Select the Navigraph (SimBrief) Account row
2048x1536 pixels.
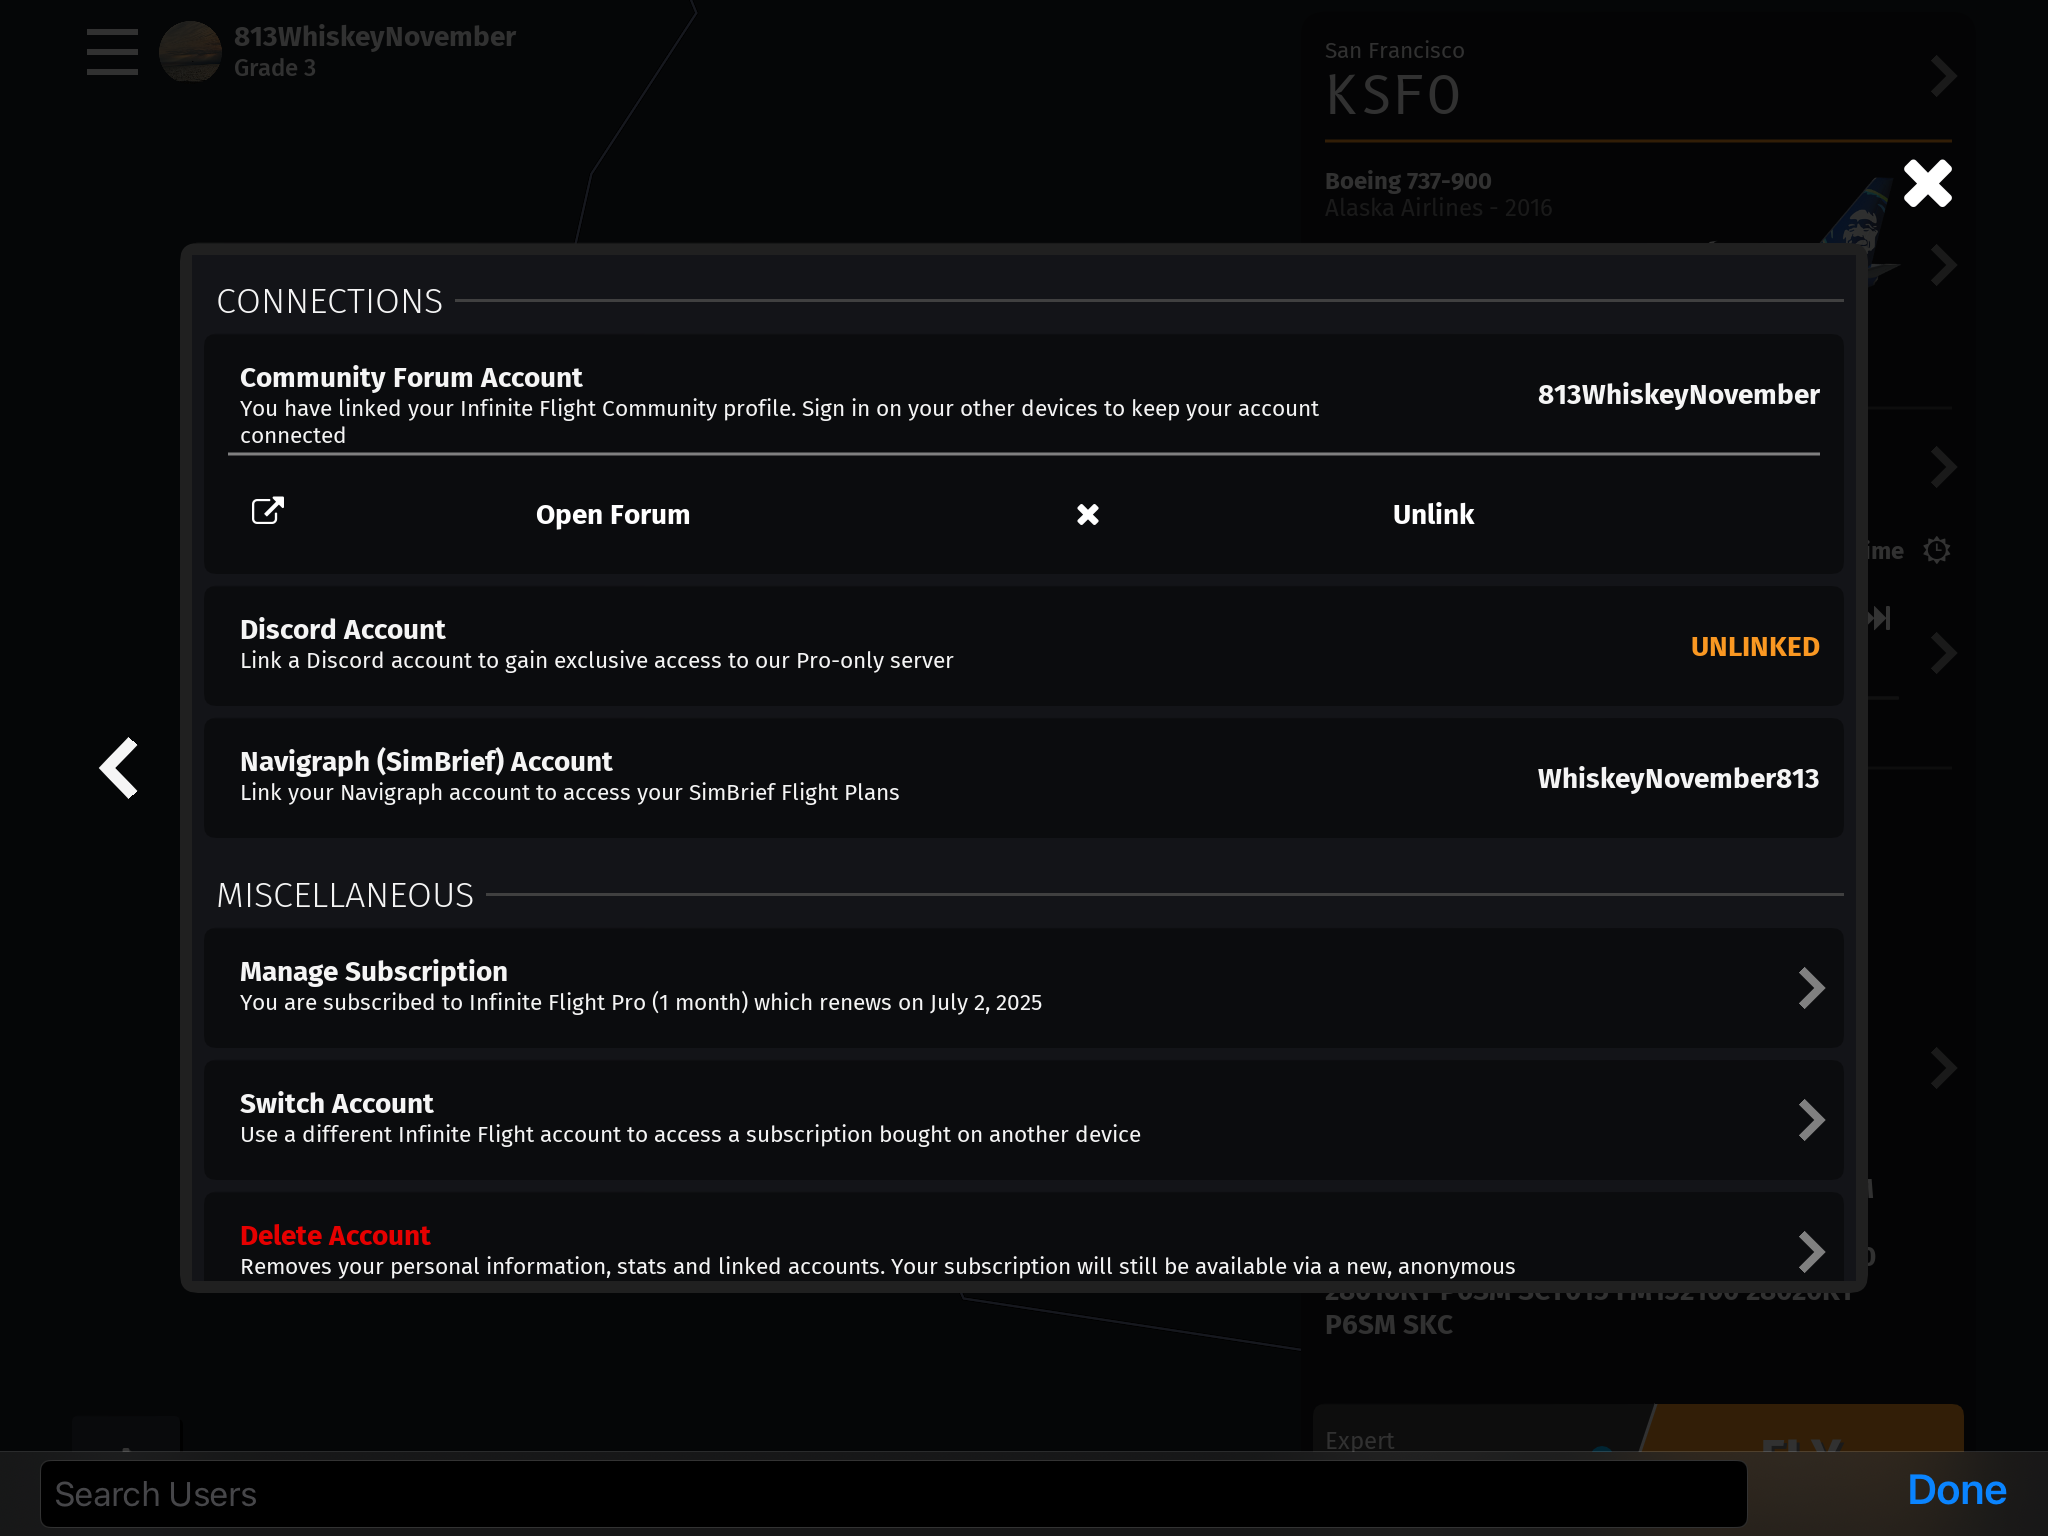(1024, 777)
